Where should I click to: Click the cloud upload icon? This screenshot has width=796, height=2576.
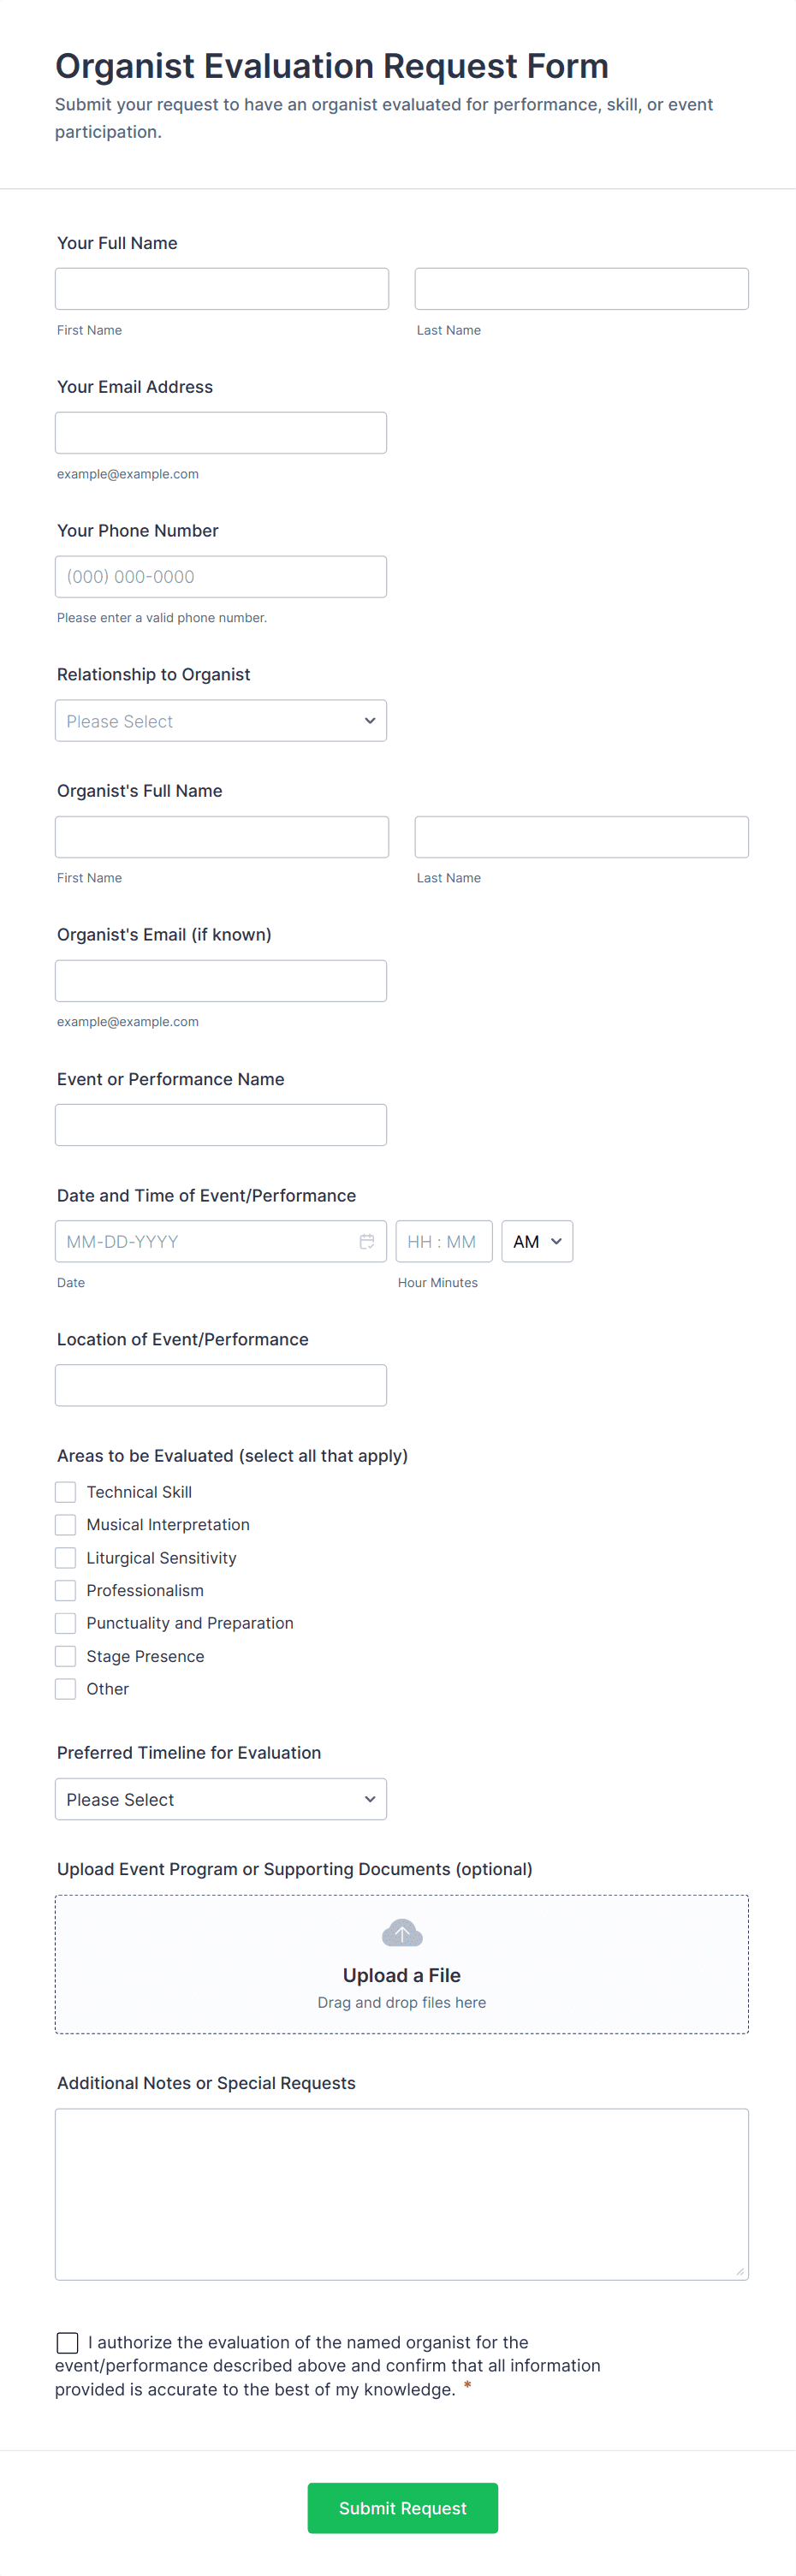[x=402, y=1932]
